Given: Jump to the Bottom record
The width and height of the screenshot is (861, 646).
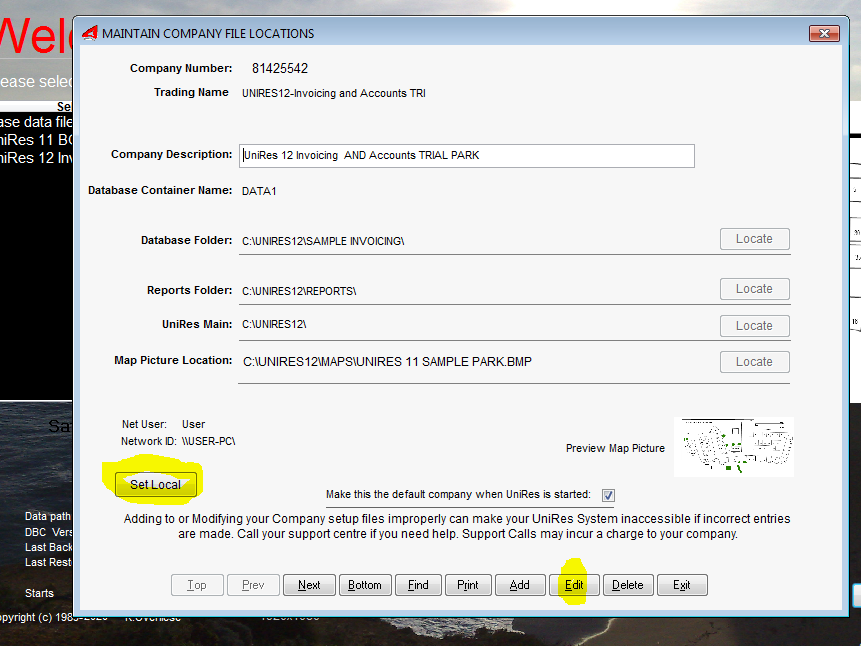Looking at the screenshot, I should pyautogui.click(x=365, y=585).
